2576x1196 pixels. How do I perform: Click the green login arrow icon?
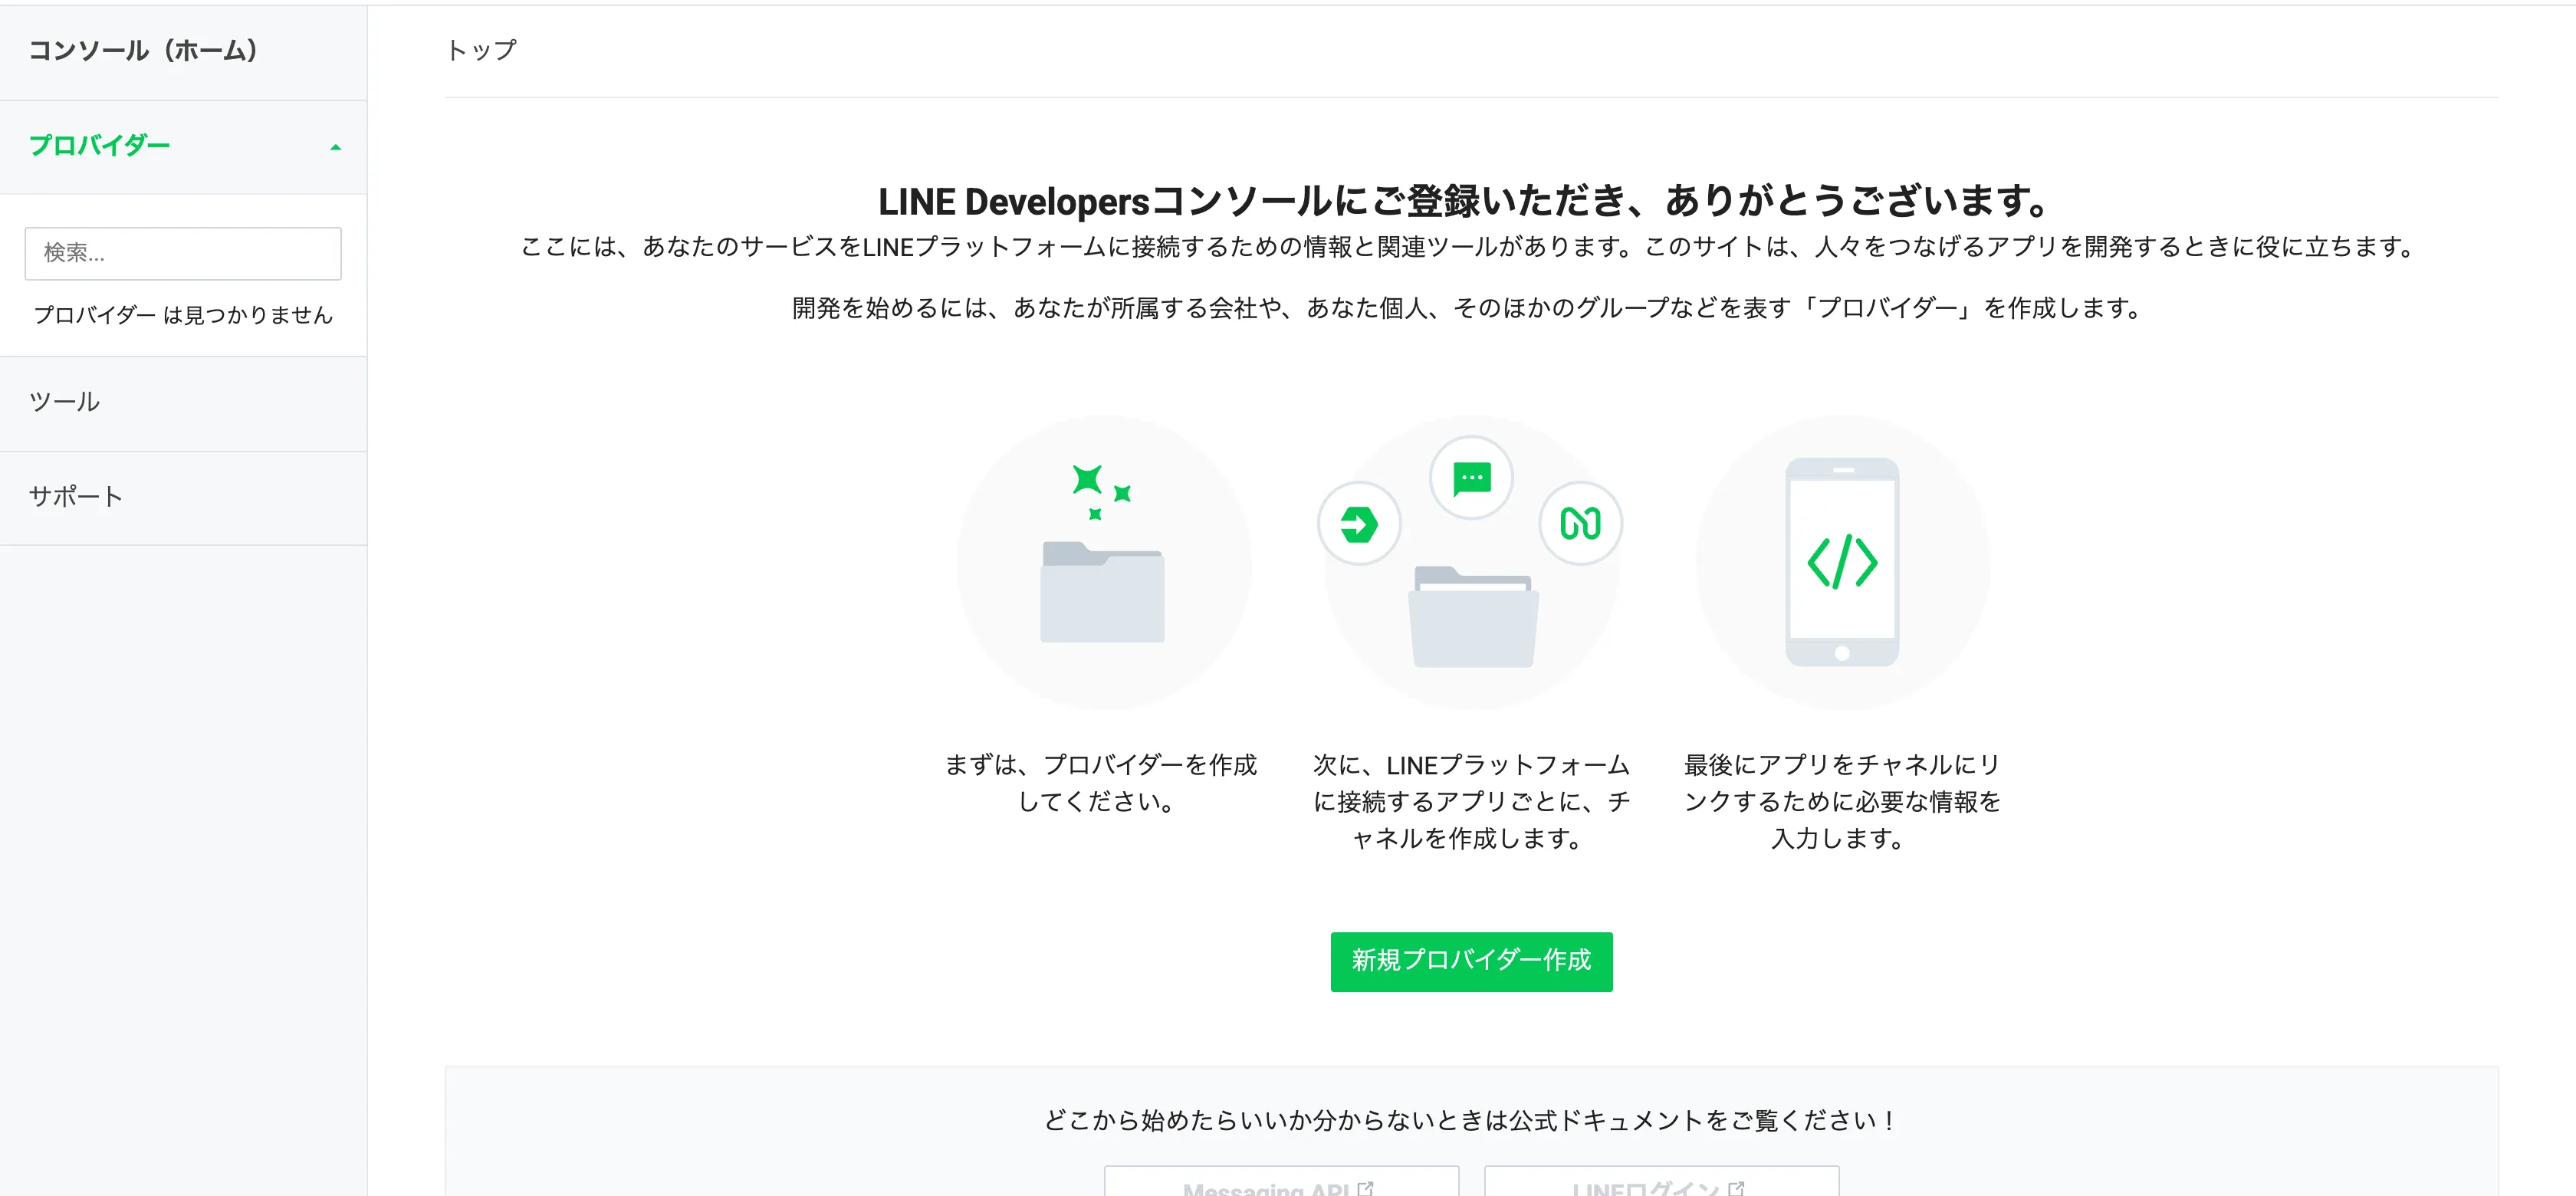tap(1359, 523)
